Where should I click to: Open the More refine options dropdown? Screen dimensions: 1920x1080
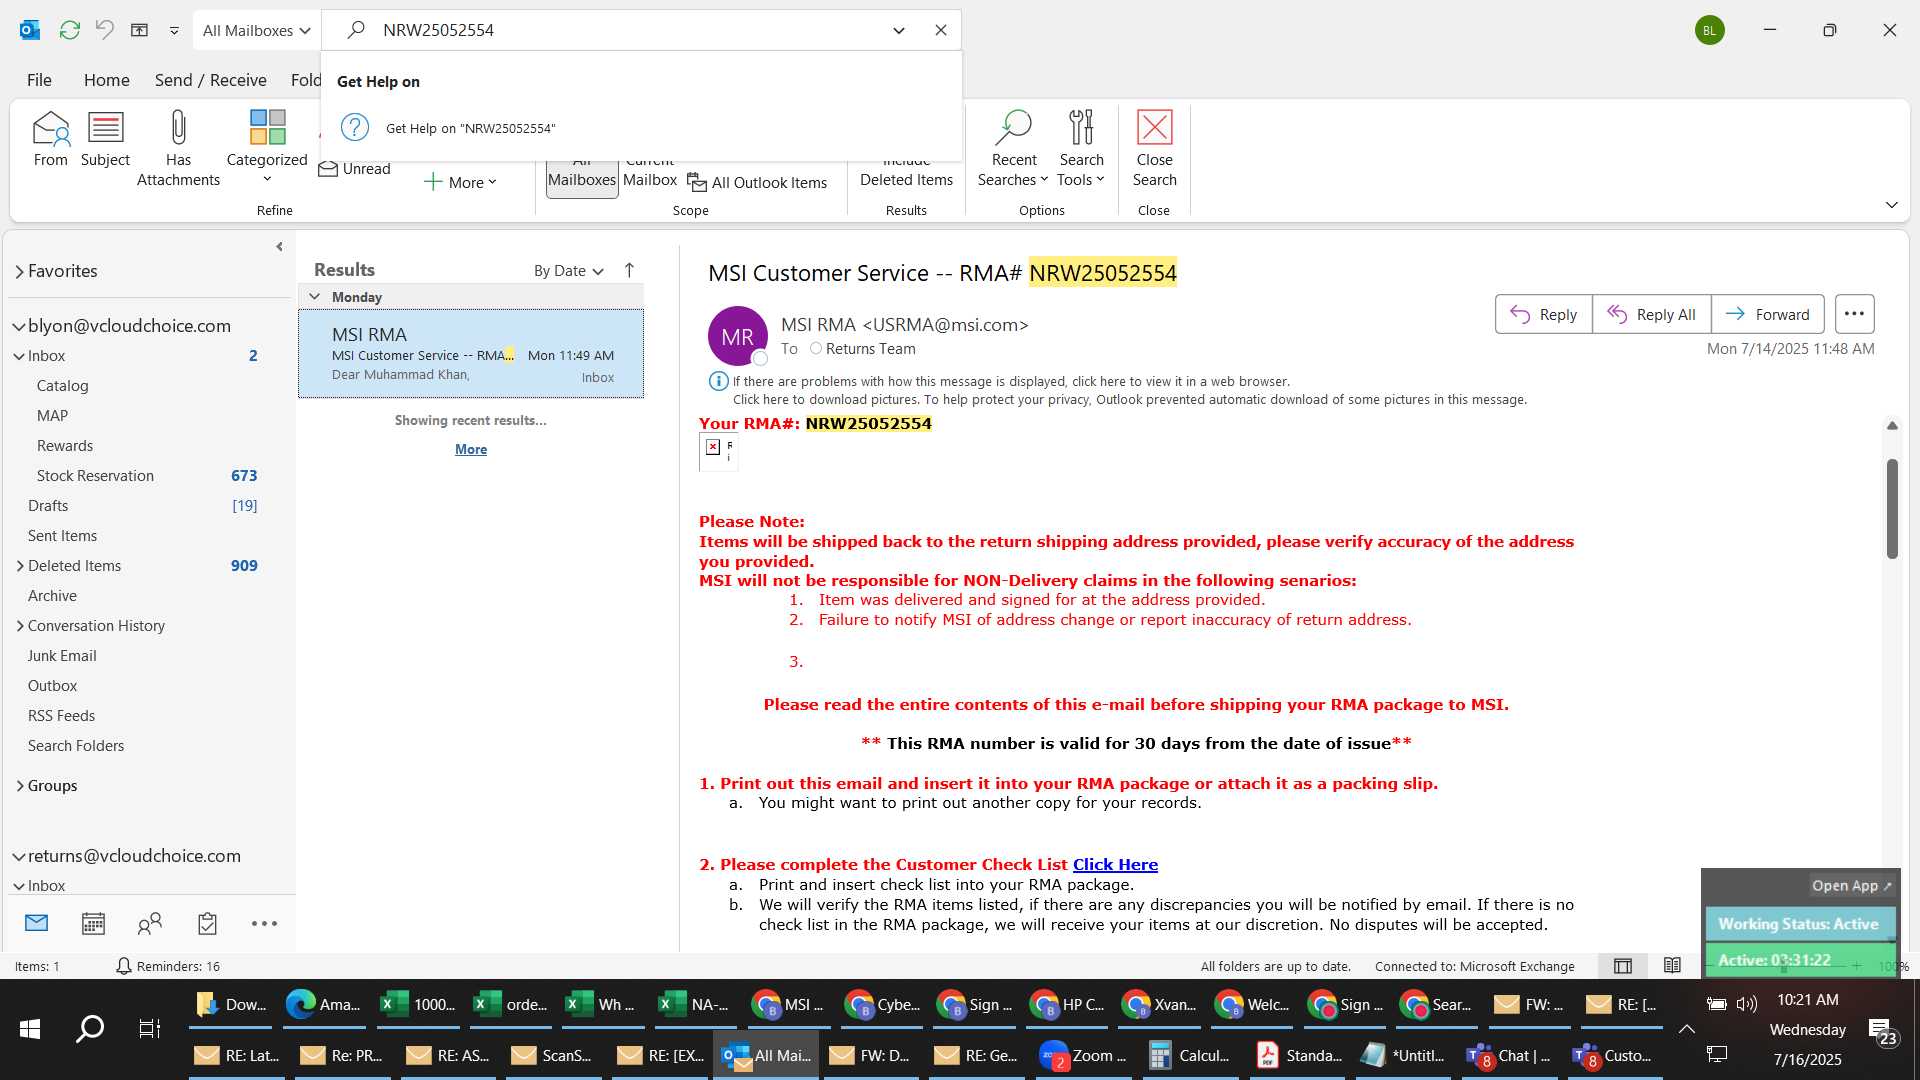pos(460,182)
